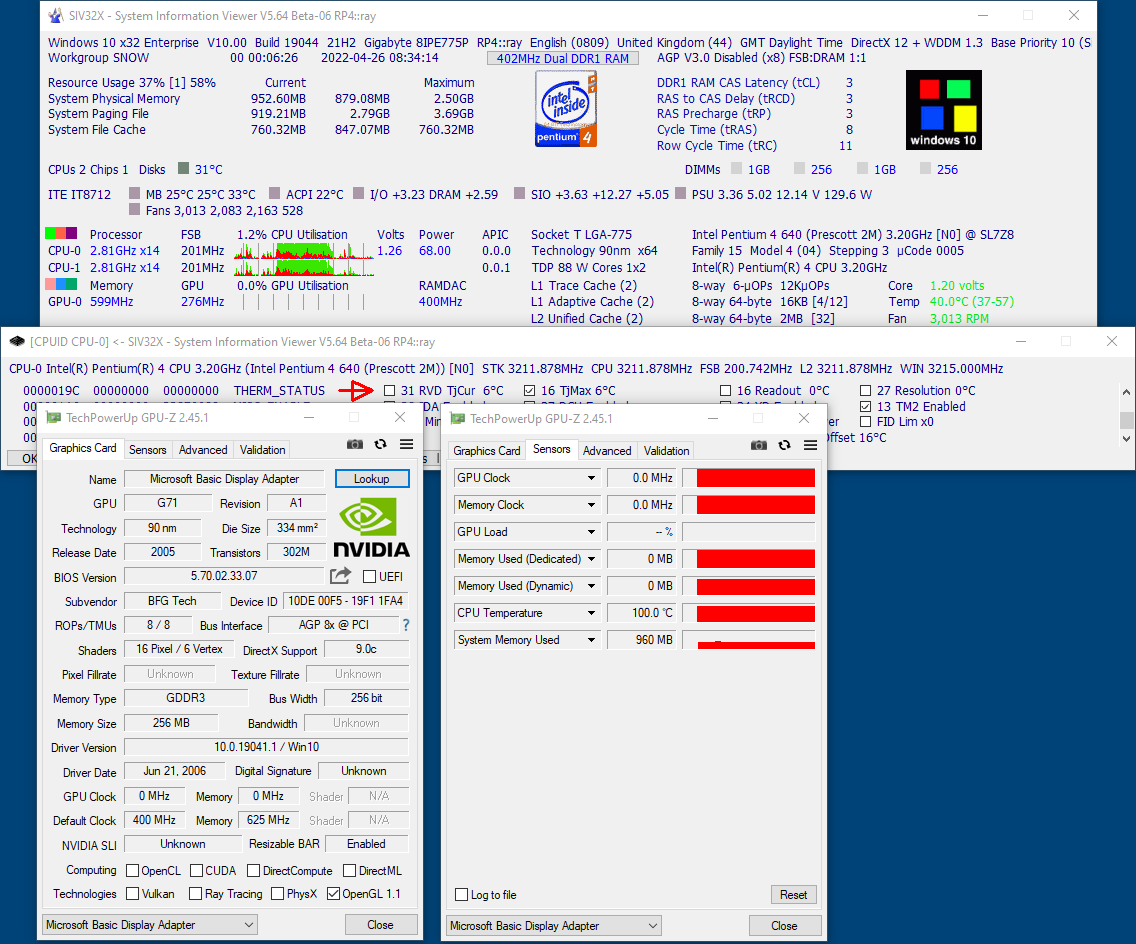
Task: Click the Fans square indicator
Action: click(x=134, y=209)
